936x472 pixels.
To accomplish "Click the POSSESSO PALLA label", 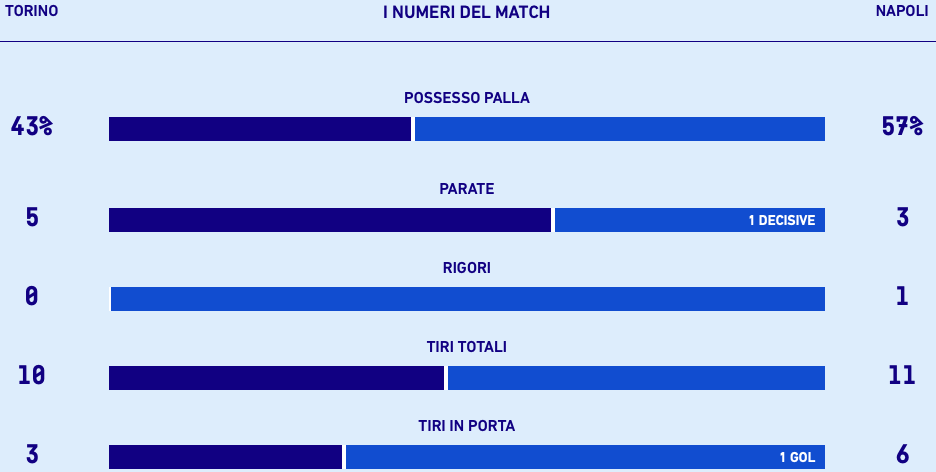I will click(466, 98).
